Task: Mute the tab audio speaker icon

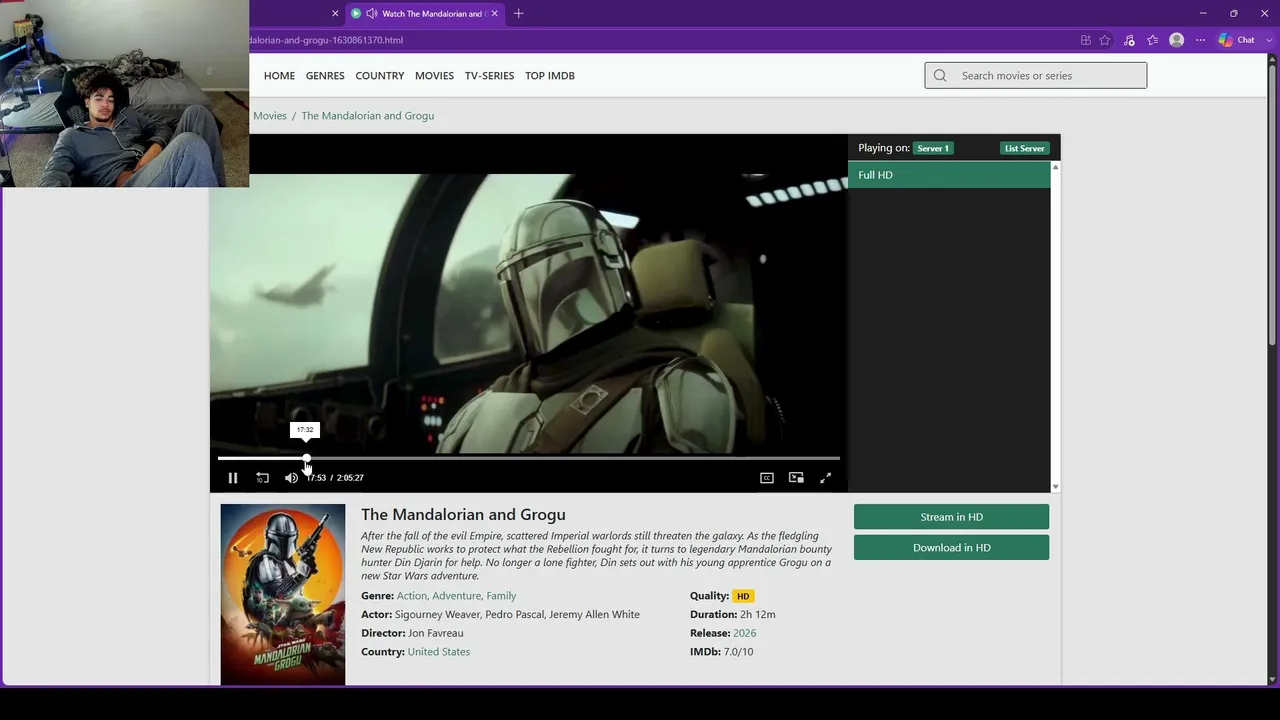Action: coord(372,14)
